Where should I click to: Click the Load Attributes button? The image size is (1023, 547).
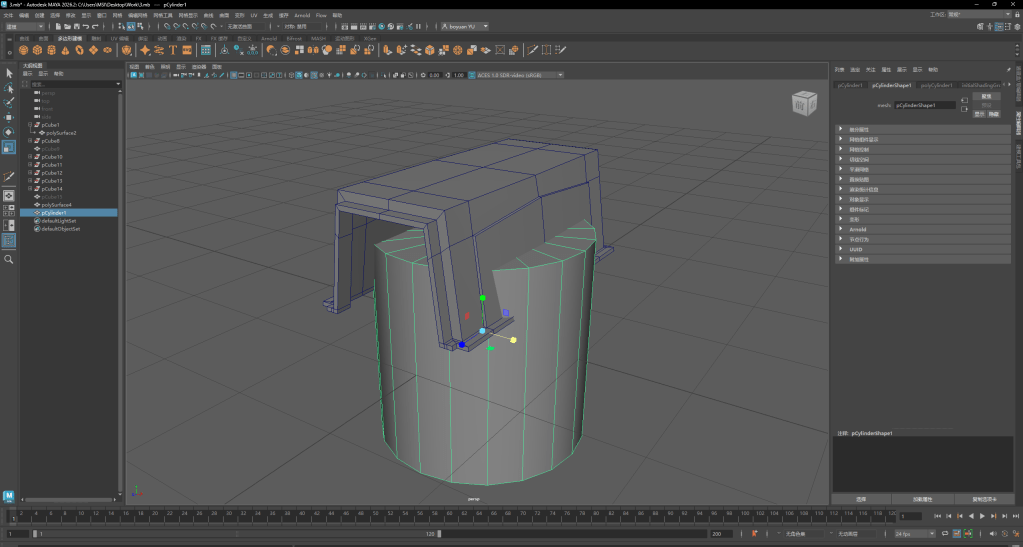pos(922,498)
